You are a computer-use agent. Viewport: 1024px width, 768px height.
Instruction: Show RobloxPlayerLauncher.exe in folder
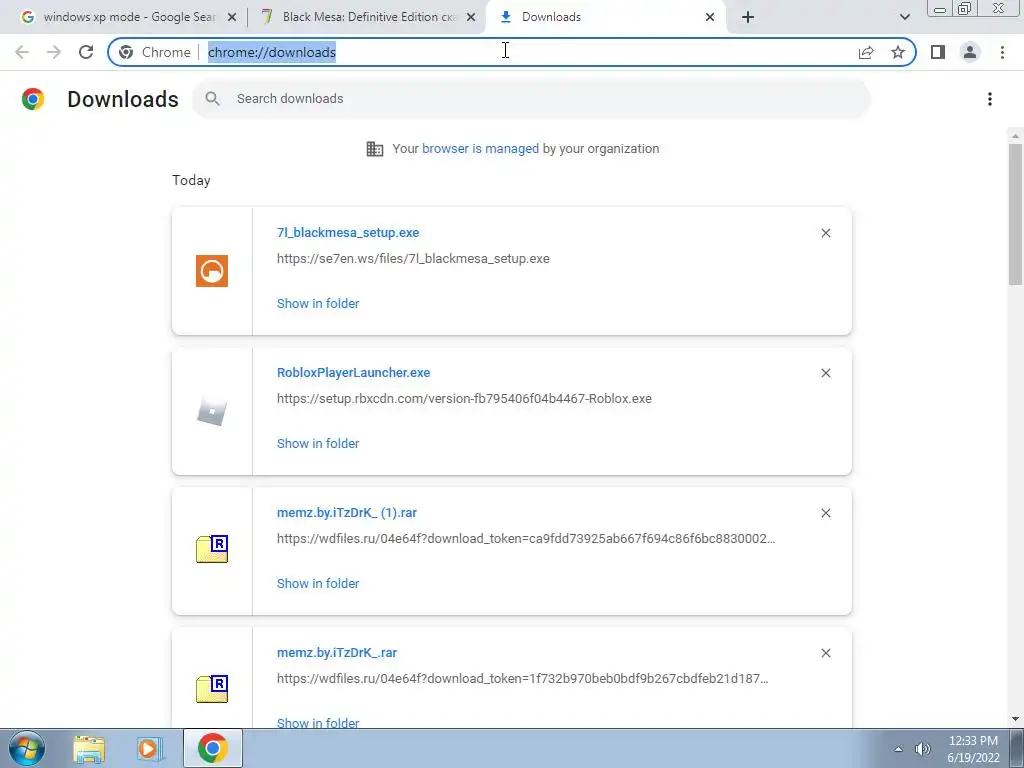(318, 443)
